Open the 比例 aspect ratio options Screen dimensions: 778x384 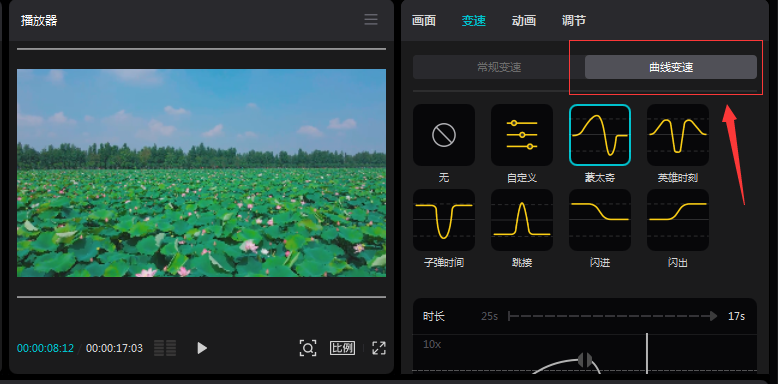[342, 348]
